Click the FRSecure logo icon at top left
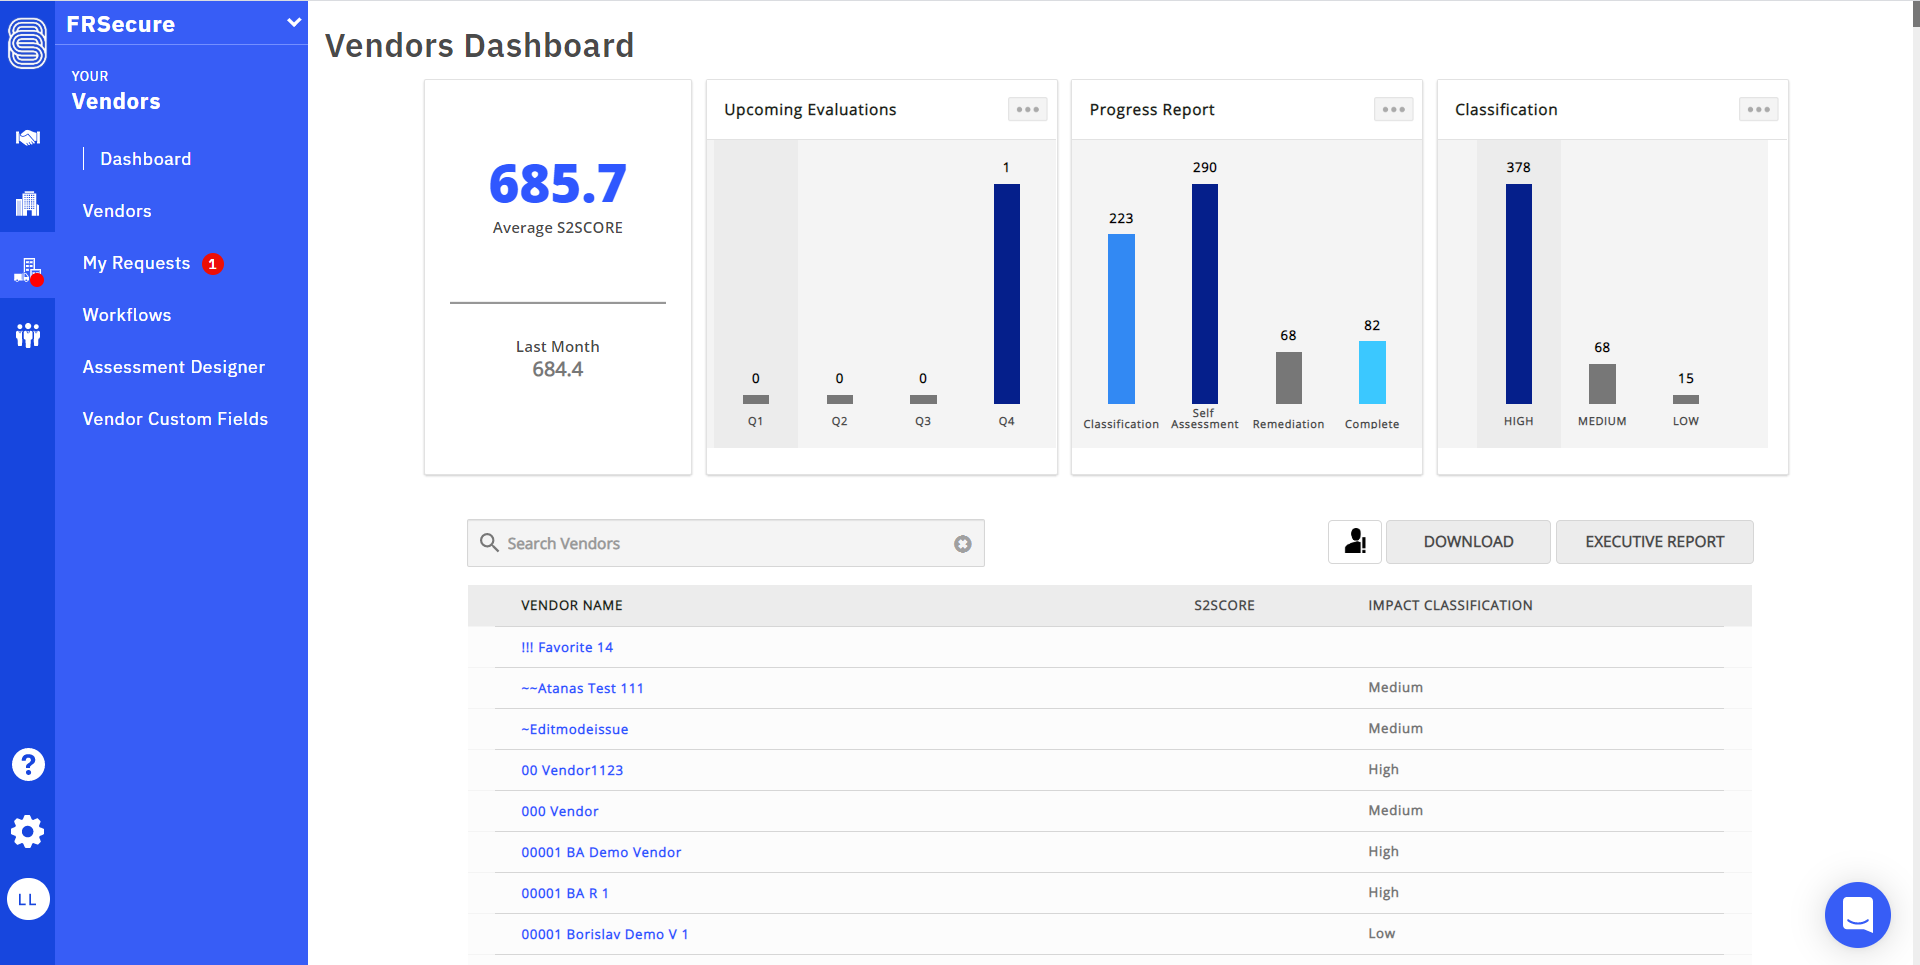 pyautogui.click(x=27, y=42)
